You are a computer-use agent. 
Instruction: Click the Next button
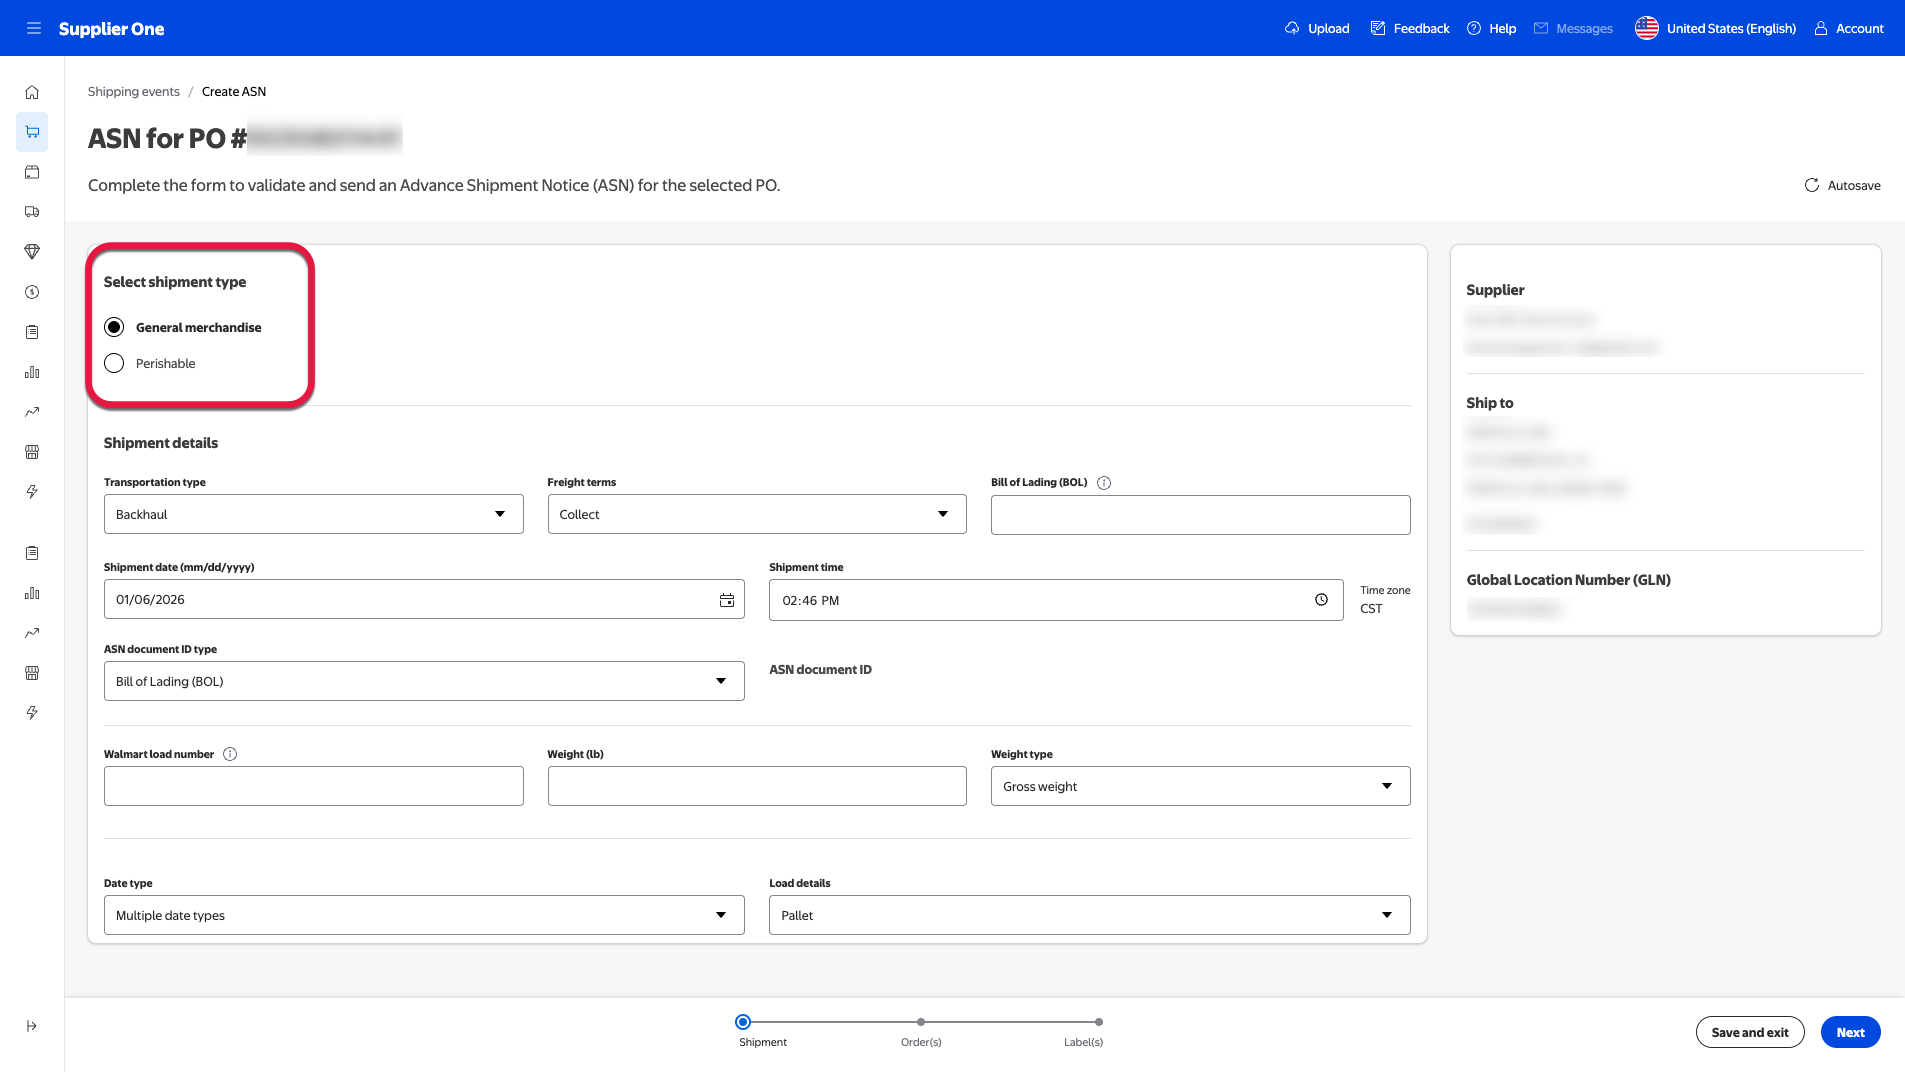pos(1850,1033)
